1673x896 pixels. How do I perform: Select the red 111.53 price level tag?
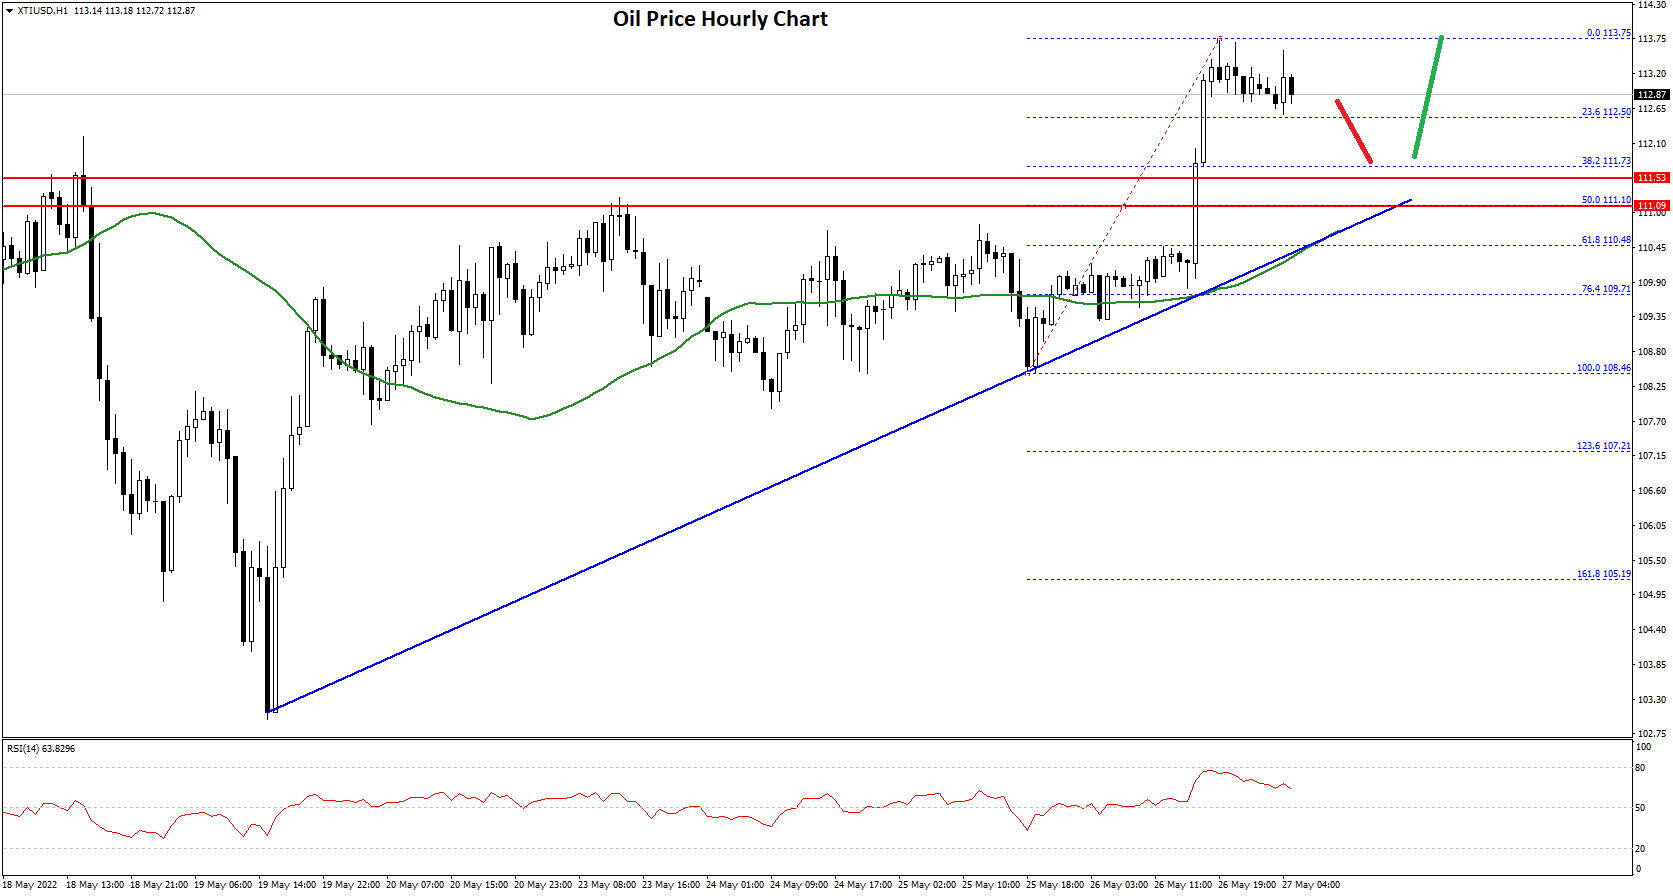tap(1651, 178)
